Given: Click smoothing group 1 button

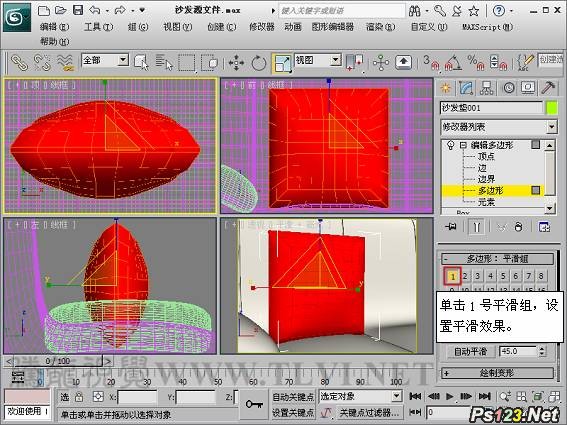Looking at the screenshot, I should click(452, 277).
